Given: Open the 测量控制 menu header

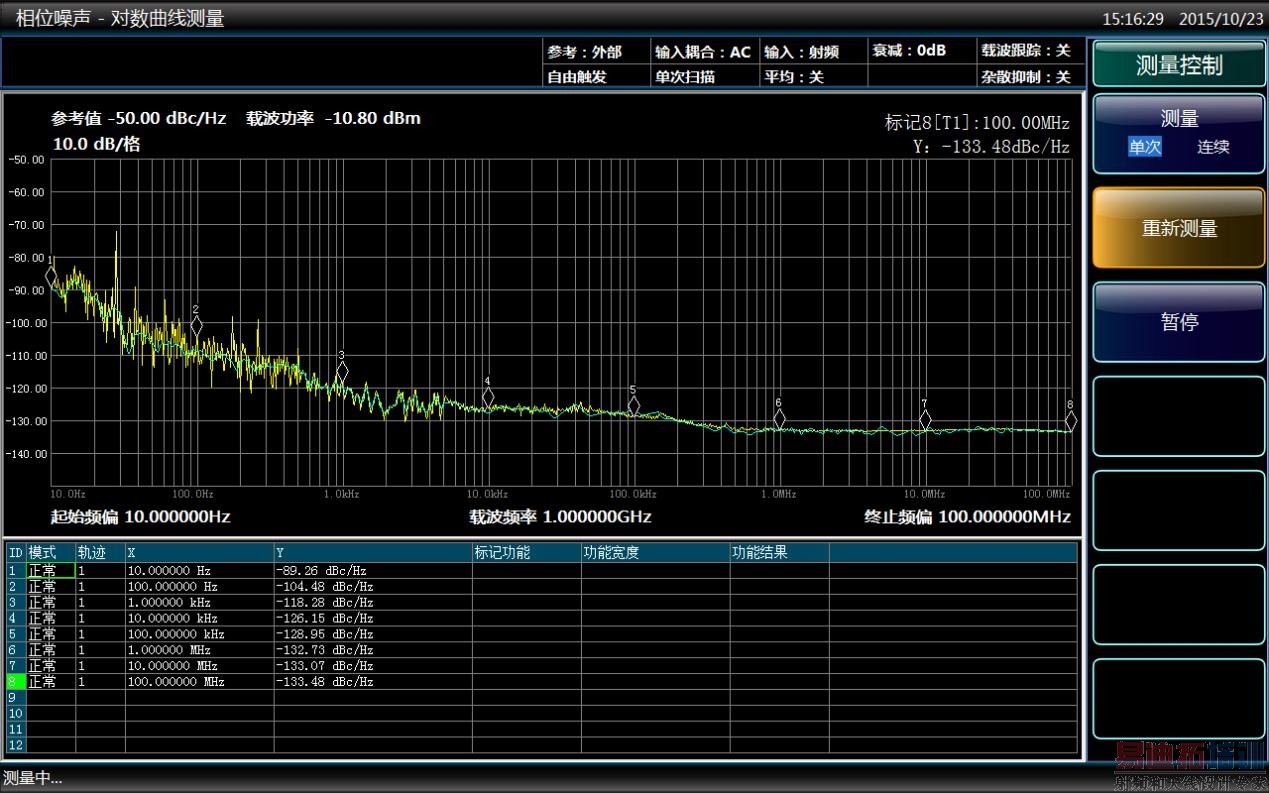Looking at the screenshot, I should coord(1178,66).
